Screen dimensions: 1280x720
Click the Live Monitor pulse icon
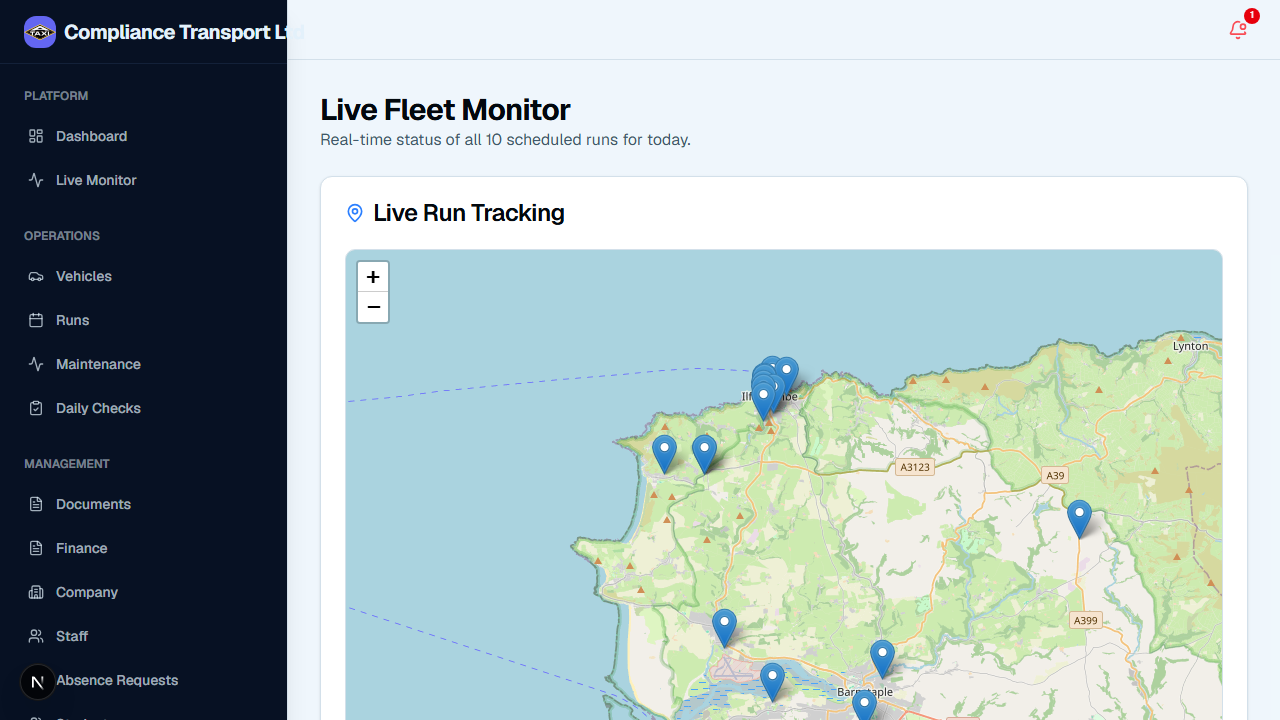tap(36, 180)
